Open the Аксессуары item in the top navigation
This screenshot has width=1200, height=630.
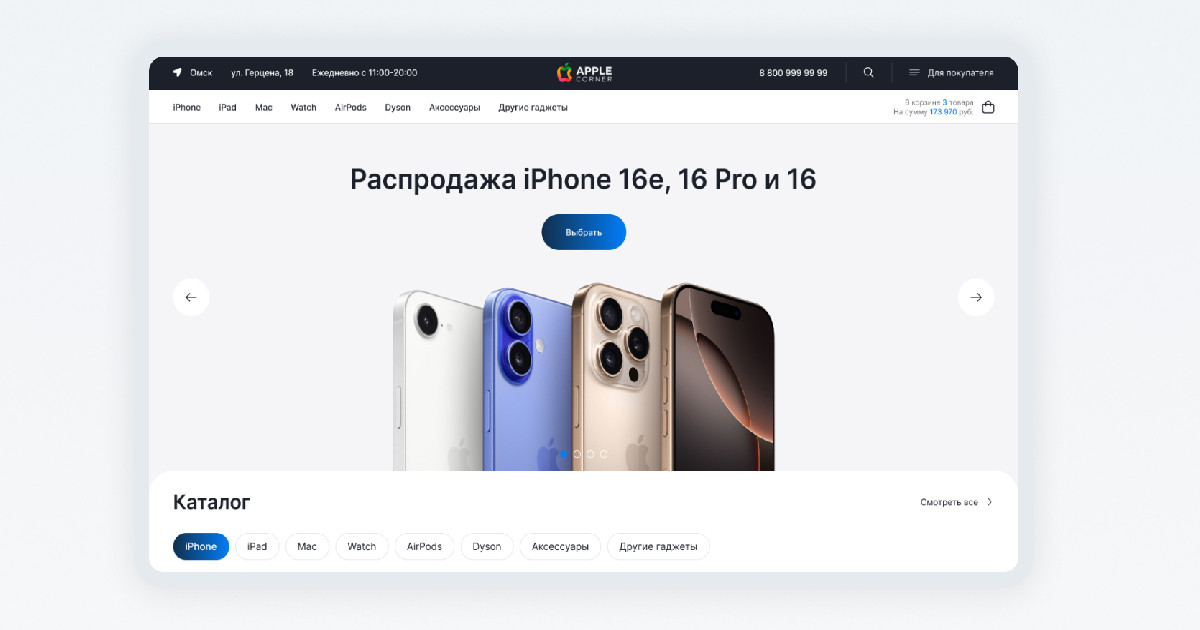[x=455, y=108]
